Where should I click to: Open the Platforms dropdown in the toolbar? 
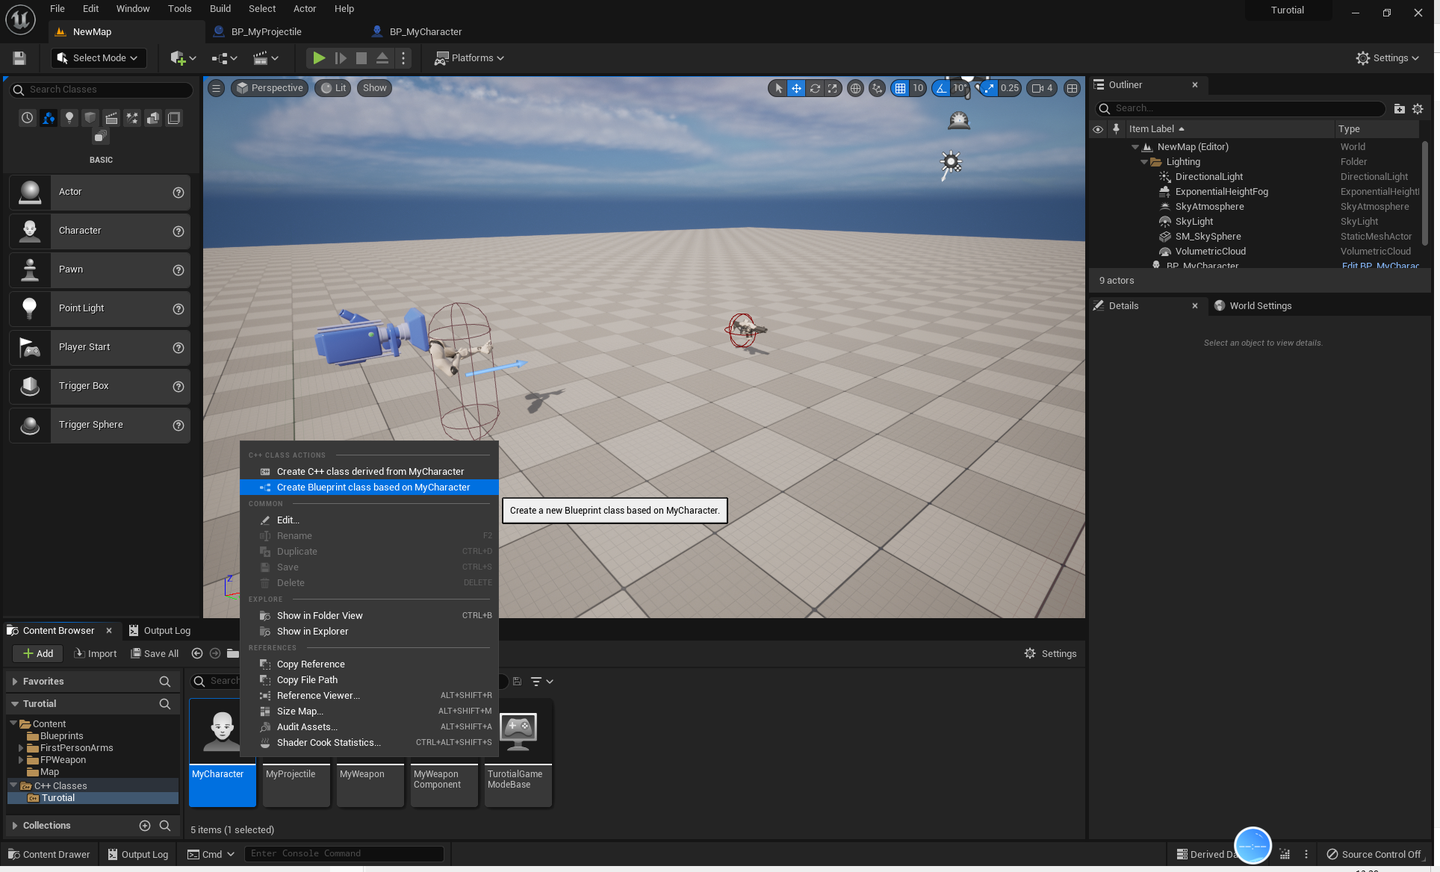(469, 57)
